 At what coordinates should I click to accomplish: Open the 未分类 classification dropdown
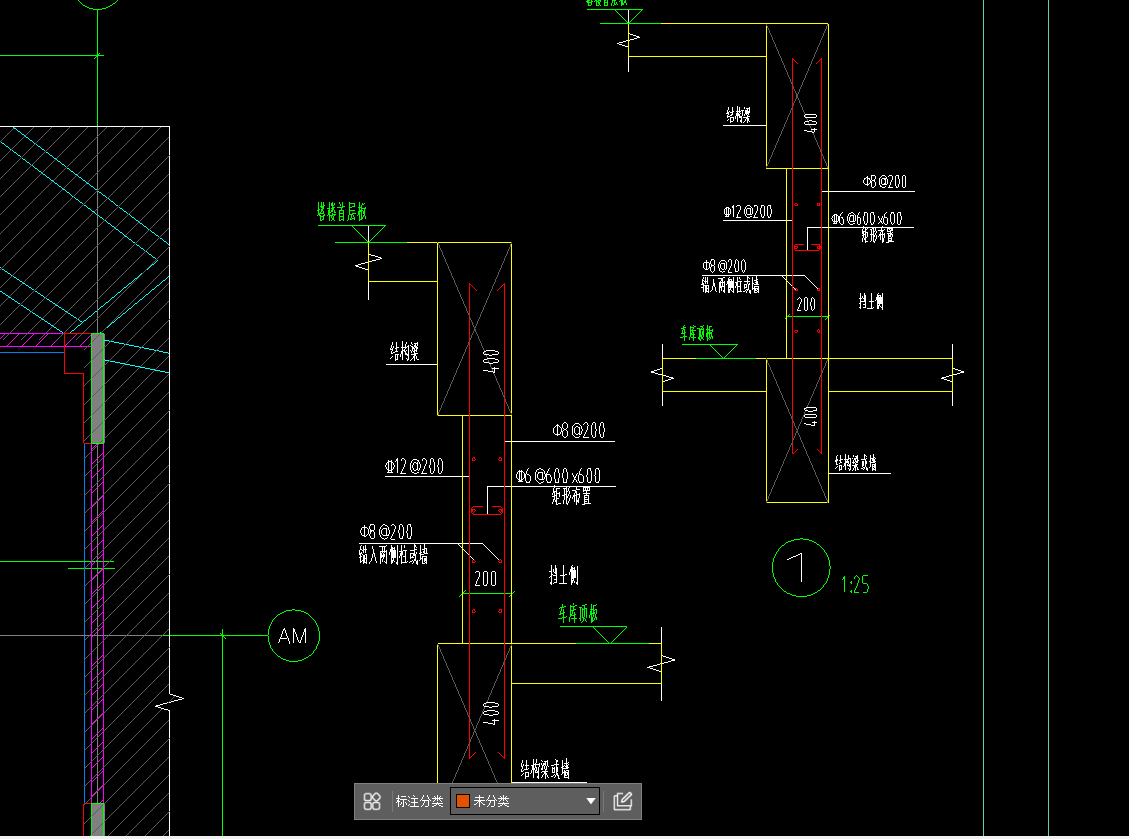[x=520, y=801]
